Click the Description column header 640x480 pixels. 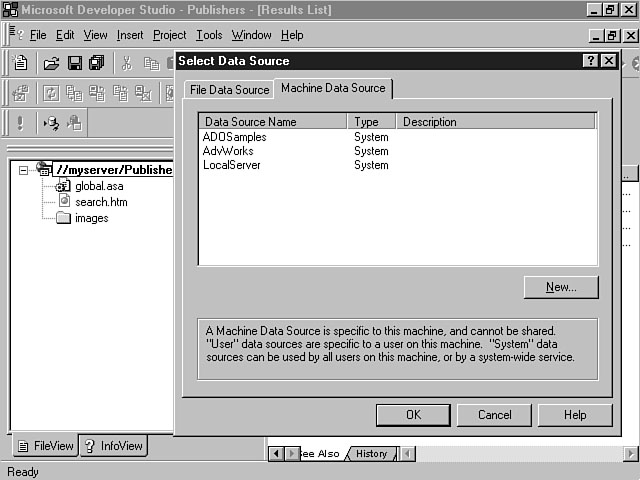[x=496, y=122]
